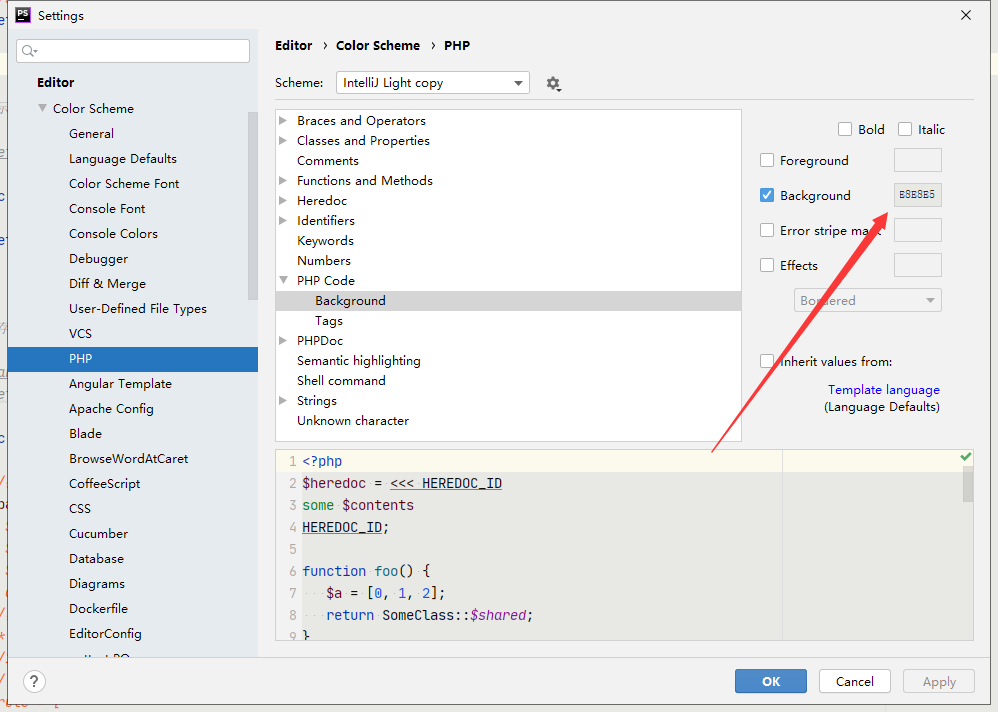Click the search magnifier icon
Screen dimensions: 998x712
click(x=29, y=51)
